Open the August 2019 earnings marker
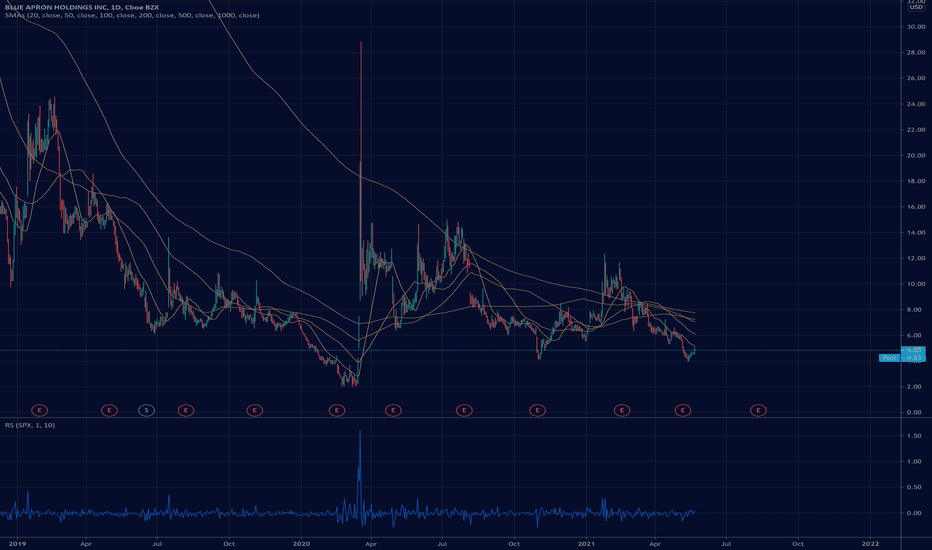This screenshot has height=550, width=932. coord(186,410)
